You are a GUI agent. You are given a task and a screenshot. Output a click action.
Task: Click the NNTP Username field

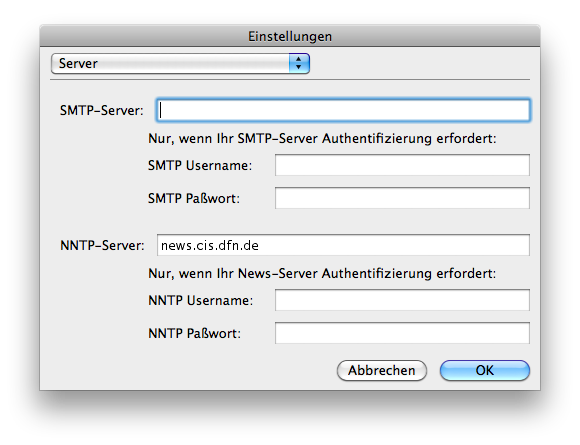click(x=402, y=300)
